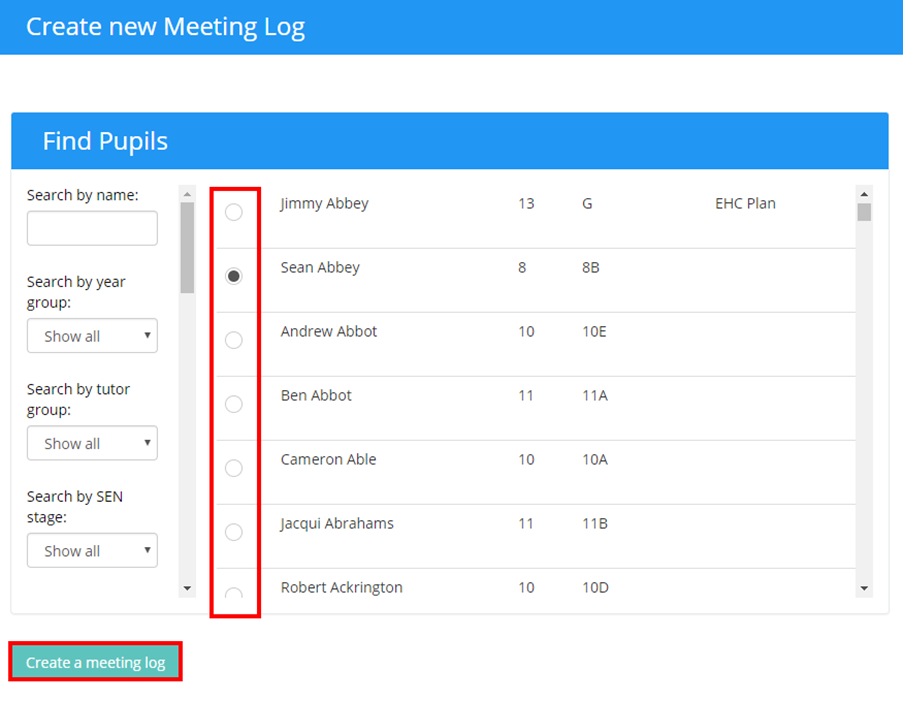The width and height of the screenshot is (903, 702).
Task: Select the radio button for Jimmy Abbey
Action: coord(234,212)
